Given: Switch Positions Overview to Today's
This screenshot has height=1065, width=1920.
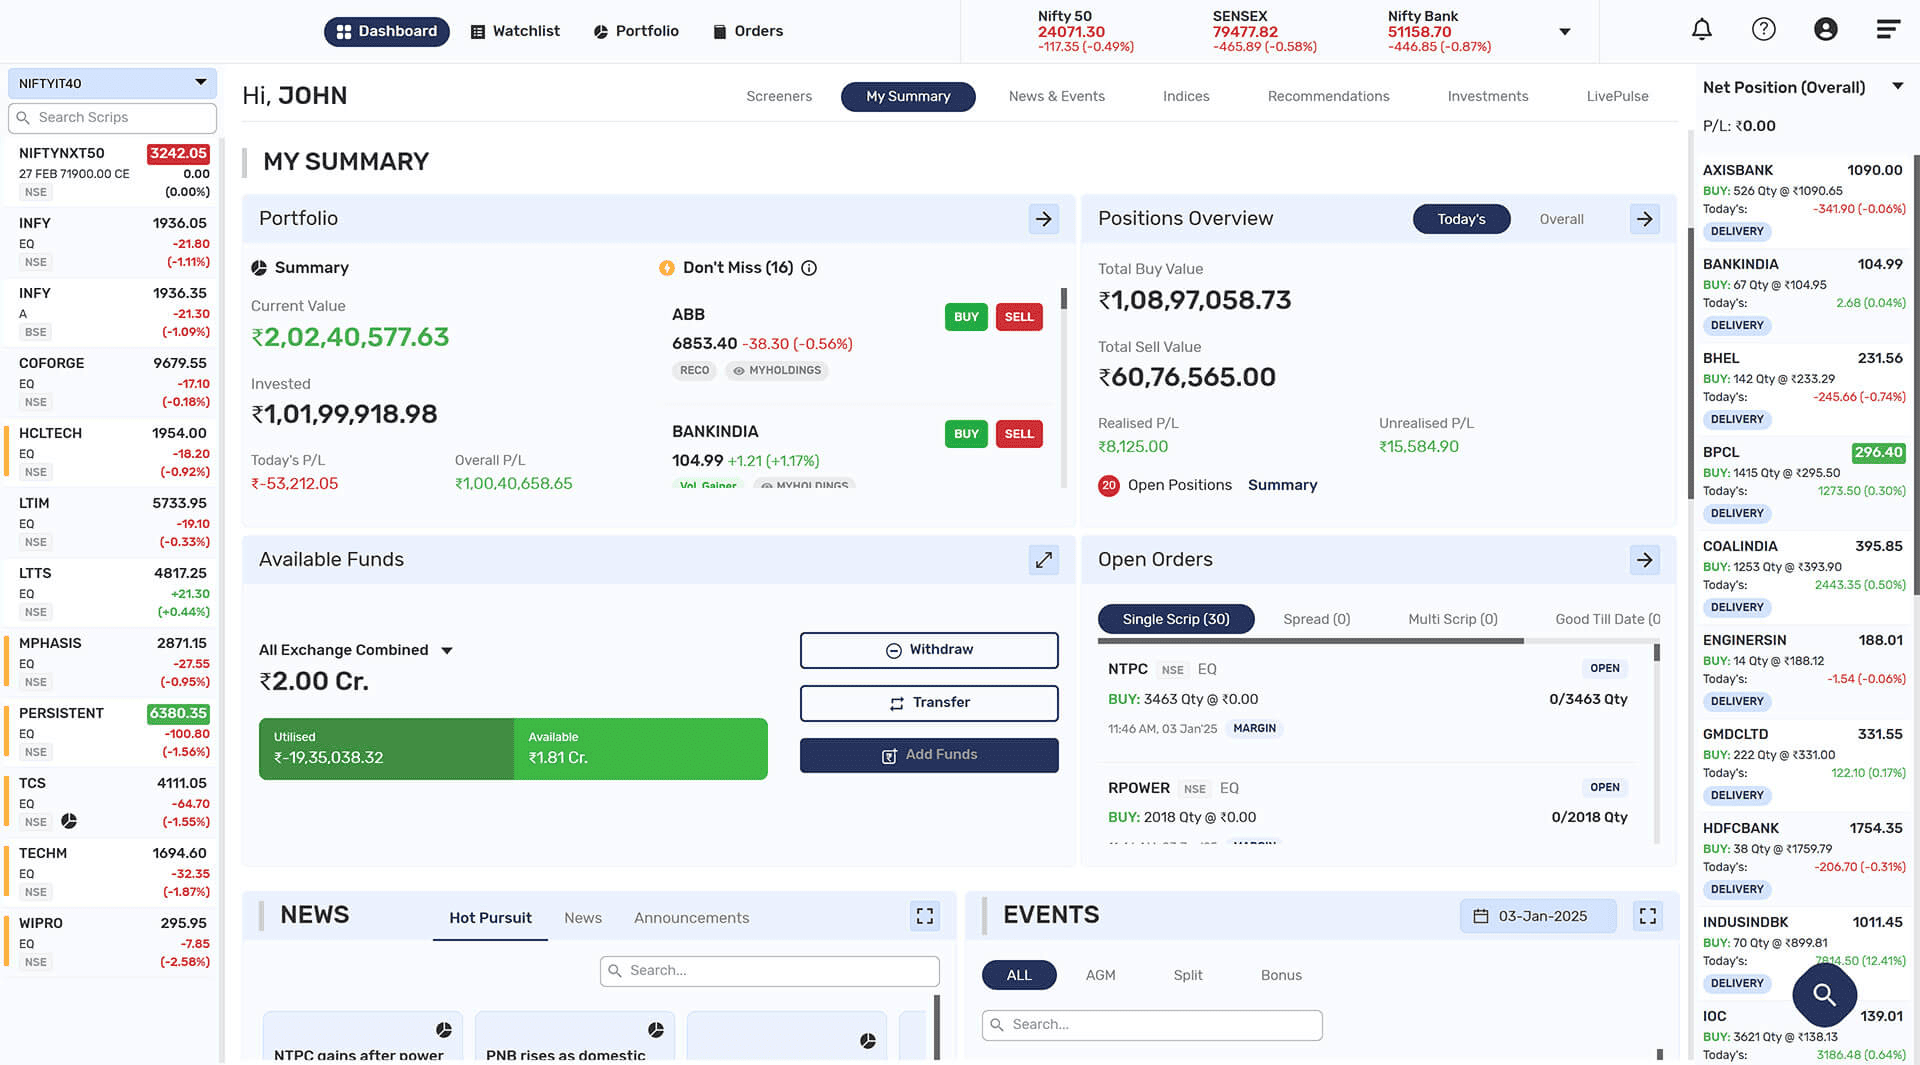Looking at the screenshot, I should [1461, 219].
